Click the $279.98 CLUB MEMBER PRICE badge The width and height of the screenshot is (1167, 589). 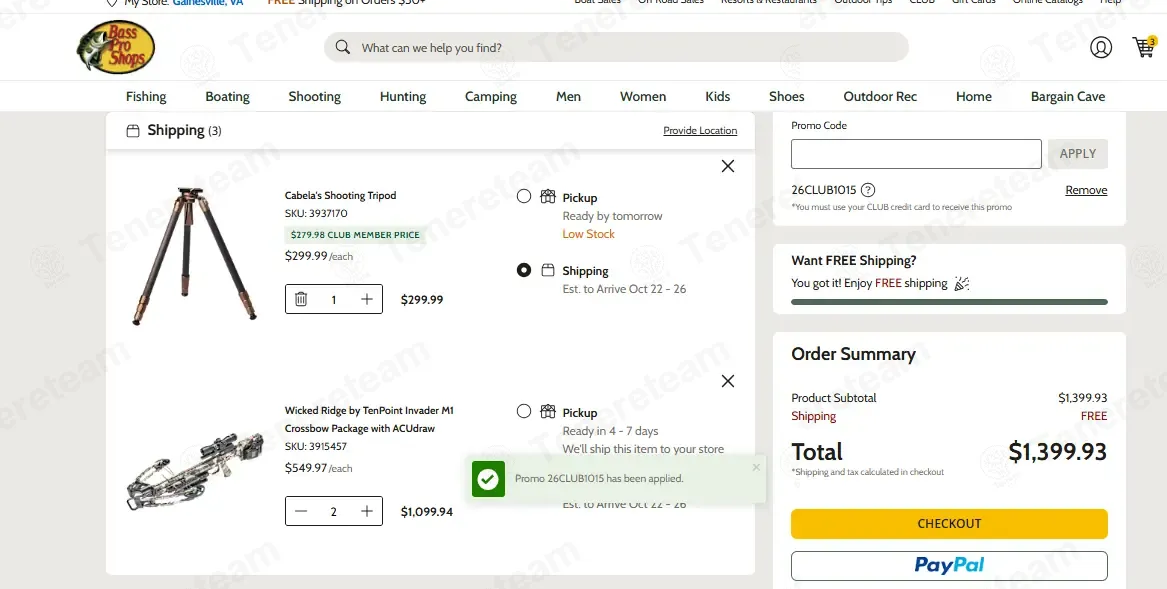coord(355,235)
